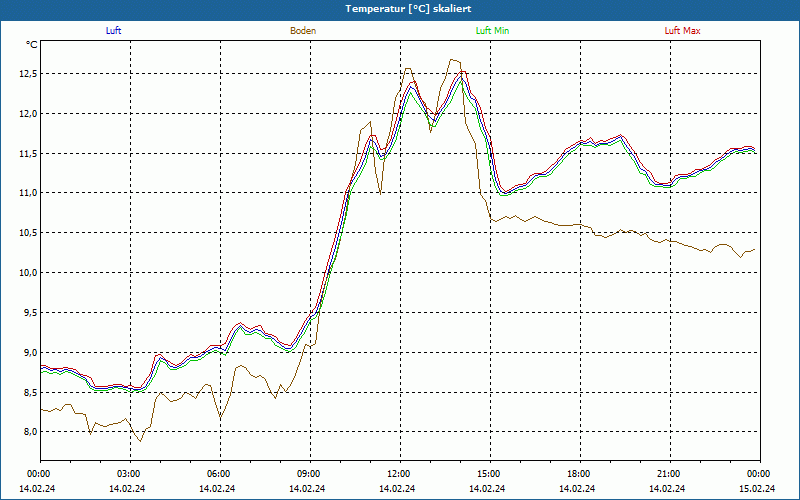Select the 11,5 y-axis value
Screen dimensions: 800x500
[28, 154]
